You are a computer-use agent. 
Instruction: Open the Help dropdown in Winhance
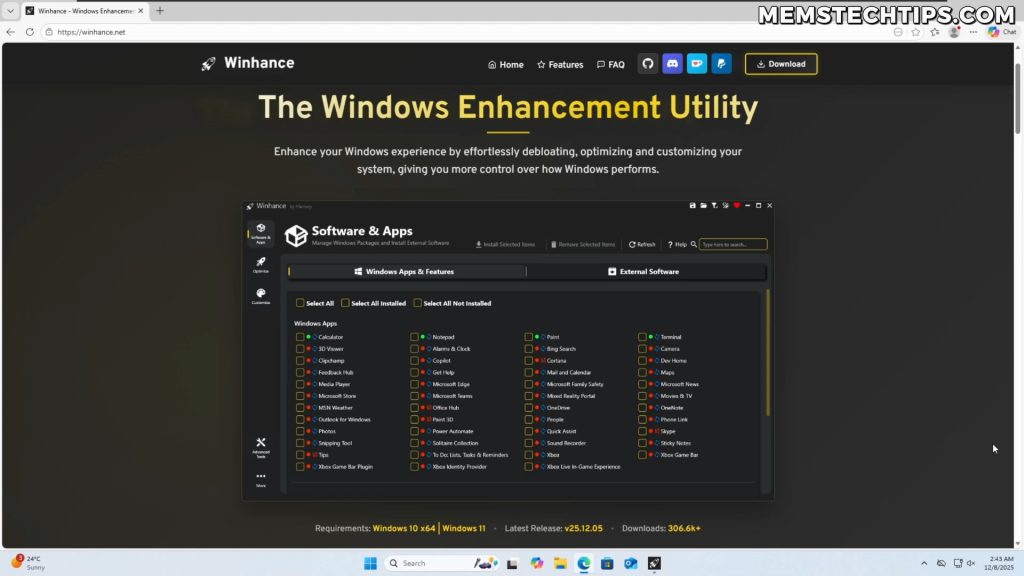pyautogui.click(x=678, y=244)
